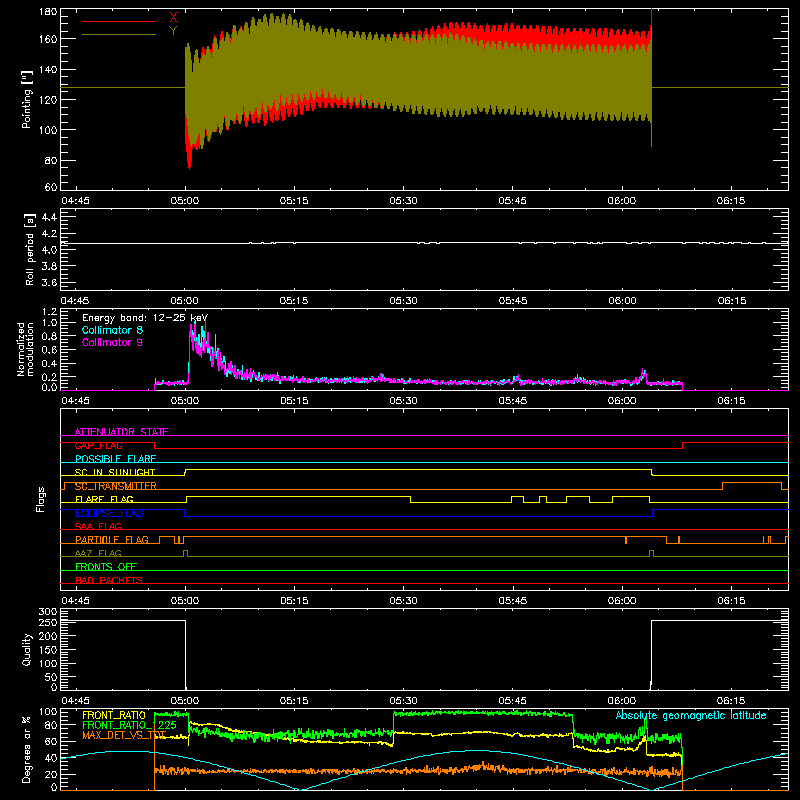Click the 05:15 label under Pointing plot
The image size is (800, 800).
pos(294,201)
